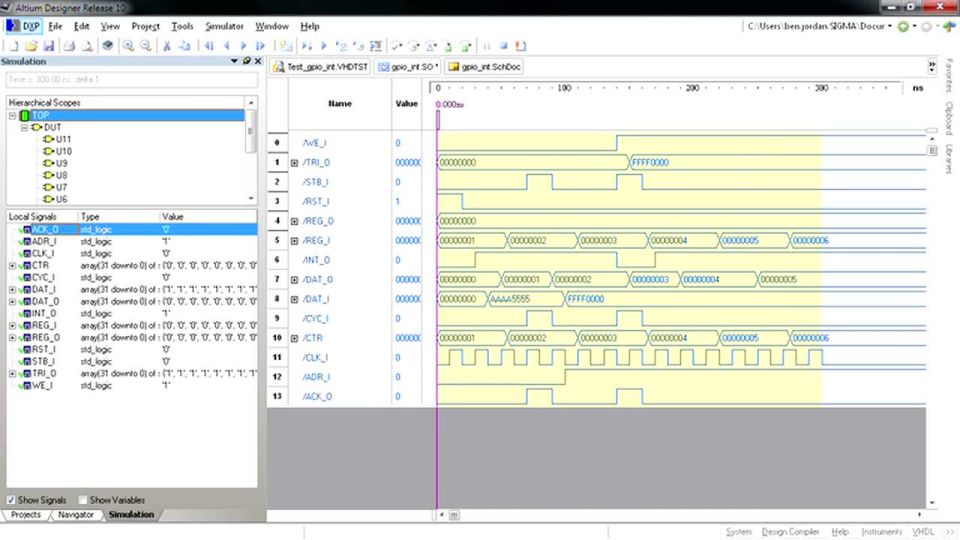
Task: Open the Simulation panel options dropdown arrow
Action: [234, 61]
